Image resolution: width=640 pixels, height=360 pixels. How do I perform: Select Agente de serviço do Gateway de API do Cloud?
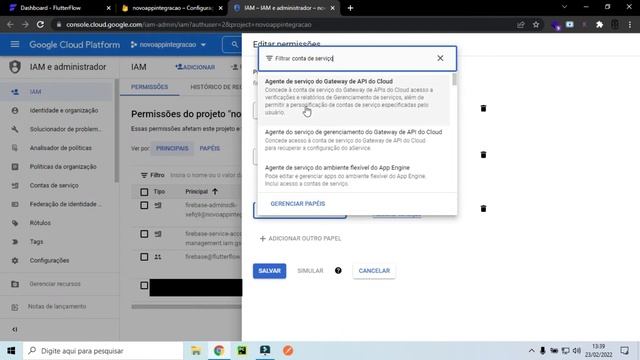[x=354, y=97]
